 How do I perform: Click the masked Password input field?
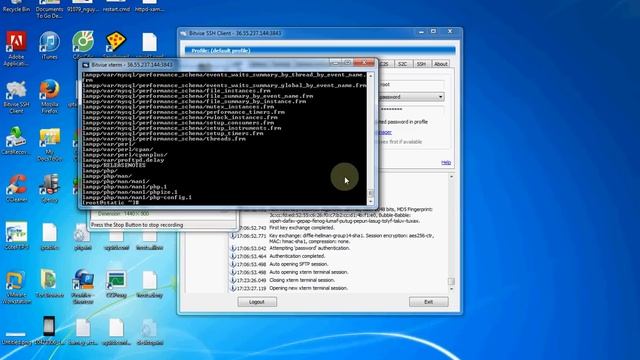coord(411,109)
